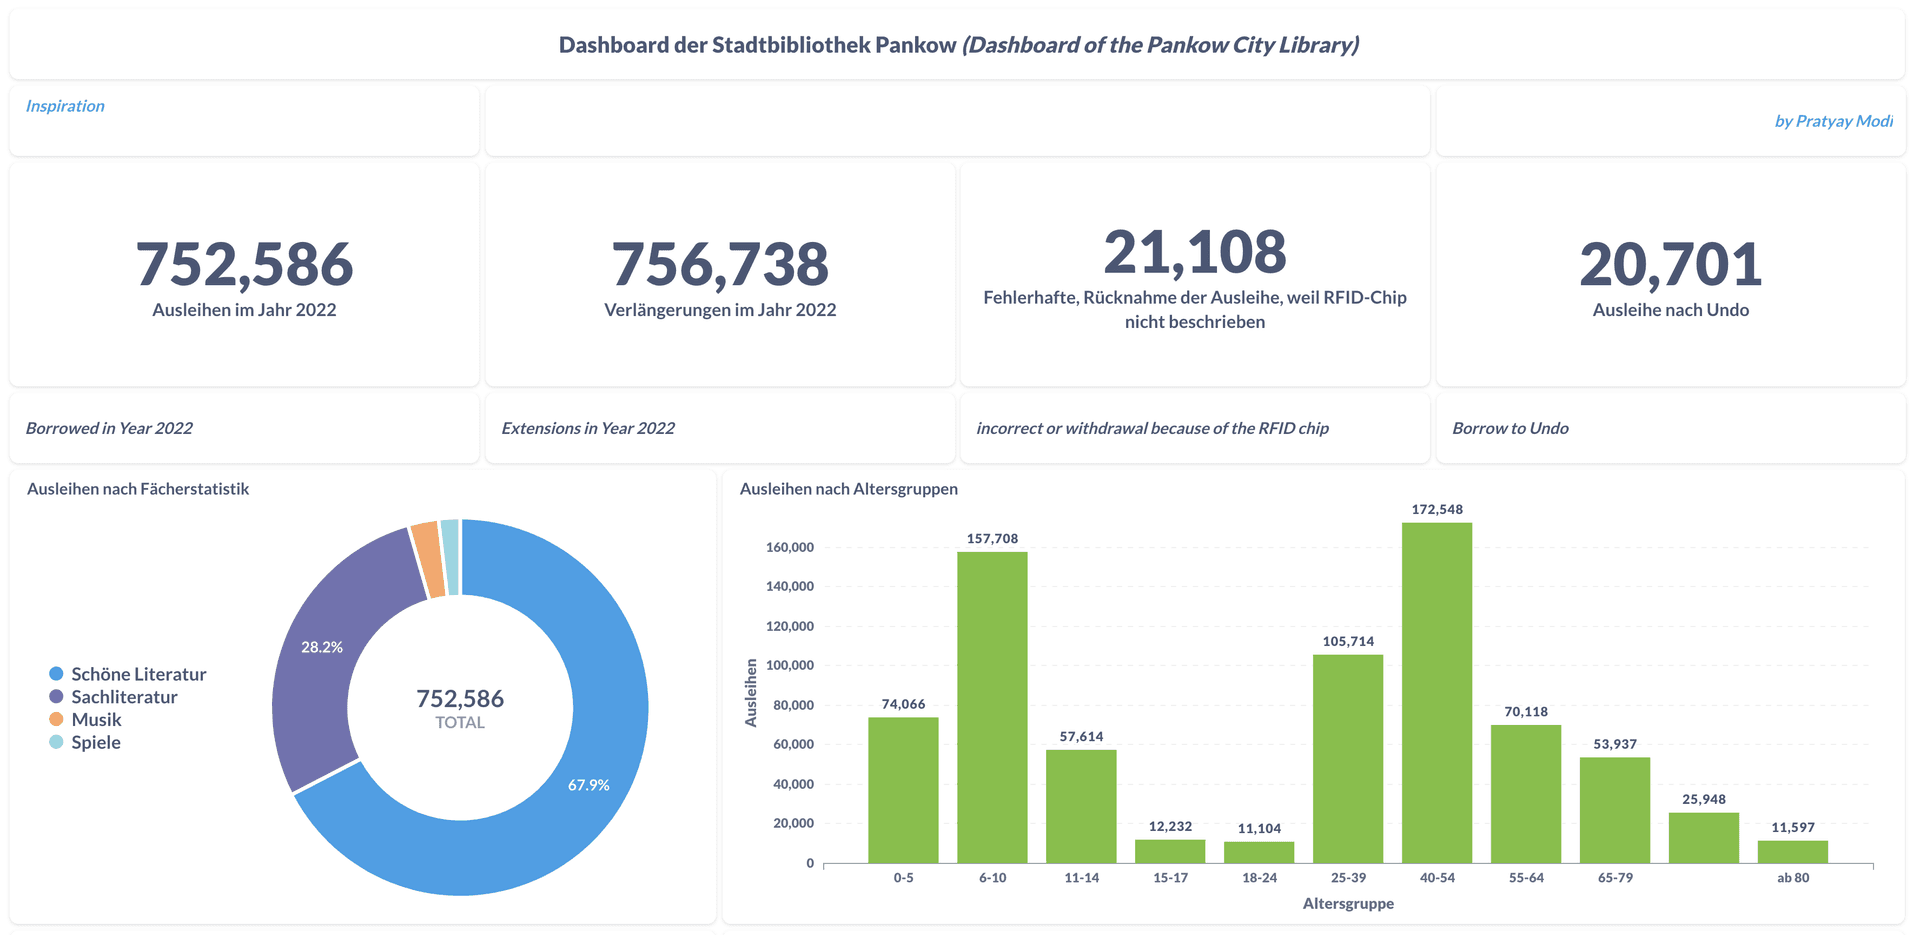Click the ab 80 age group bar
The height and width of the screenshot is (935, 1920).
(x=1793, y=852)
